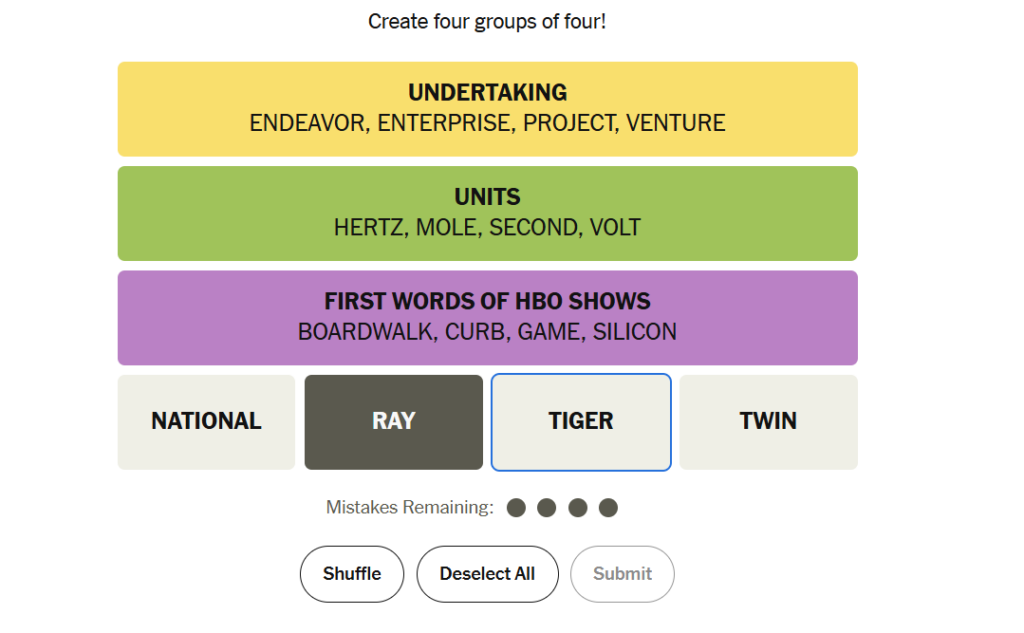Click the word HERTZ in the green group
The width and height of the screenshot is (1024, 633).
tap(369, 227)
